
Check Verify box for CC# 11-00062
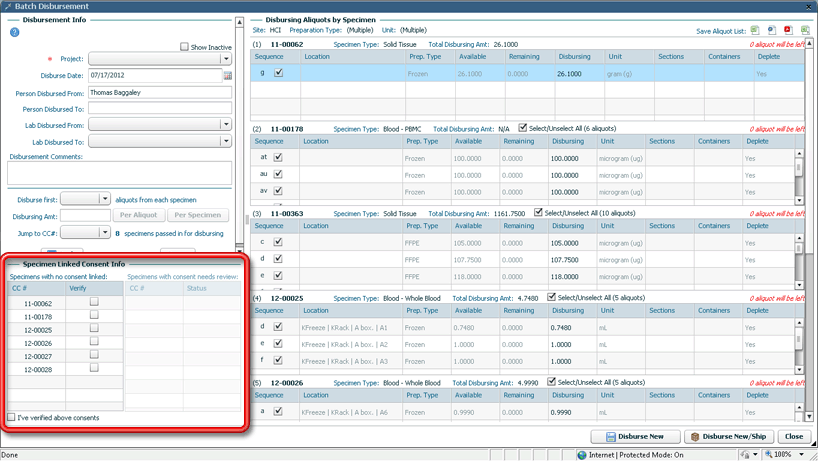[94, 301]
